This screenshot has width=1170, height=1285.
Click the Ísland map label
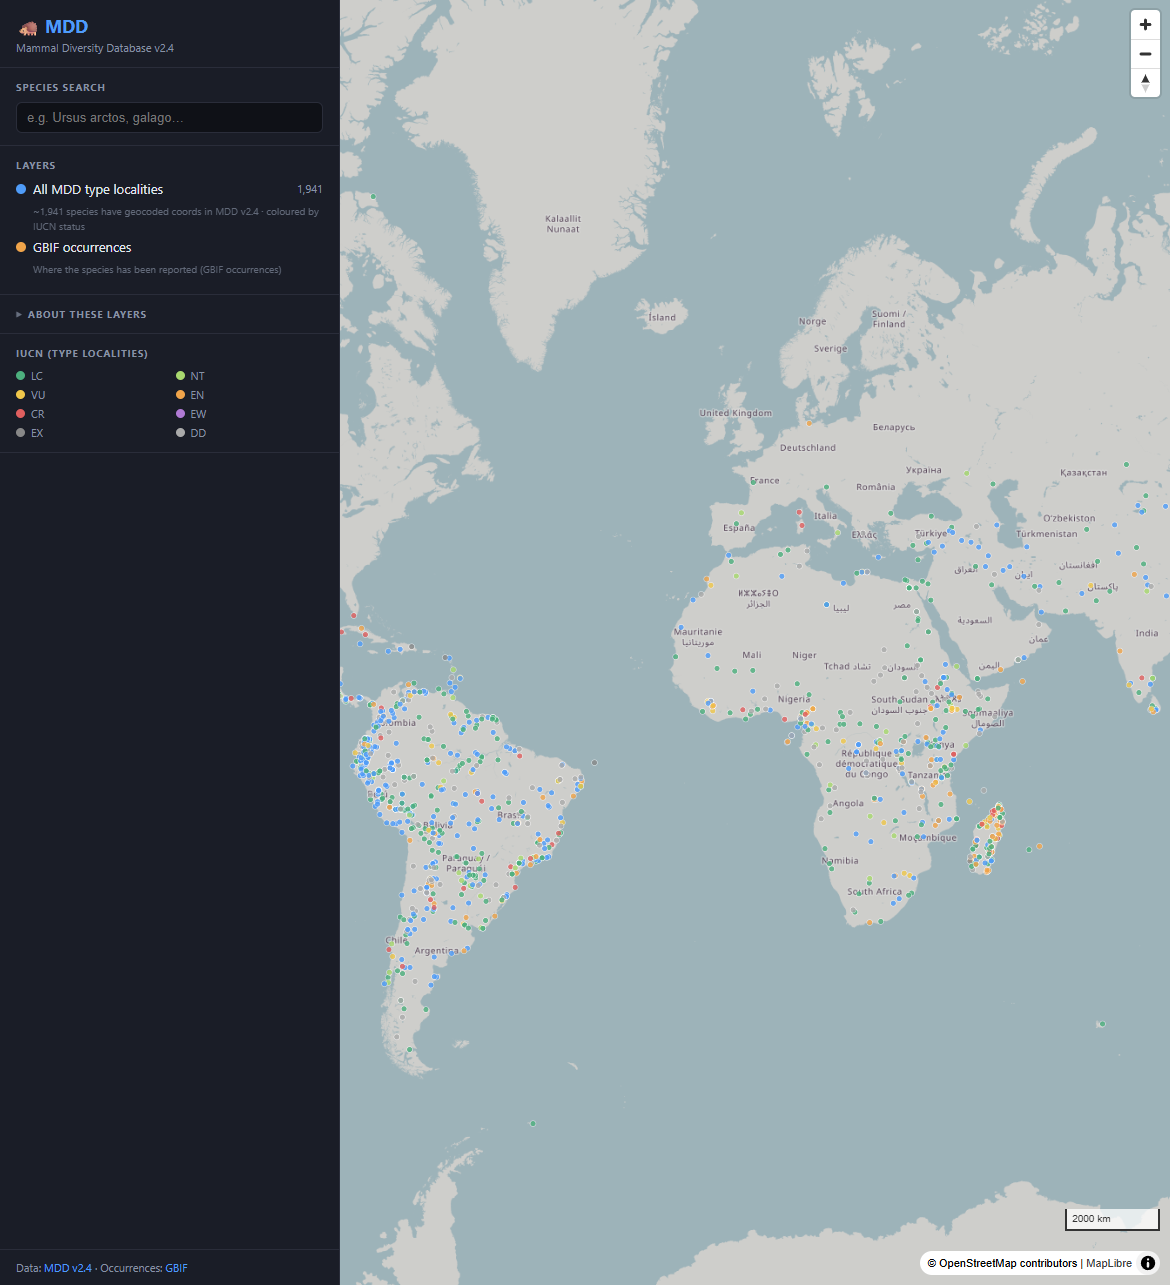(x=662, y=318)
